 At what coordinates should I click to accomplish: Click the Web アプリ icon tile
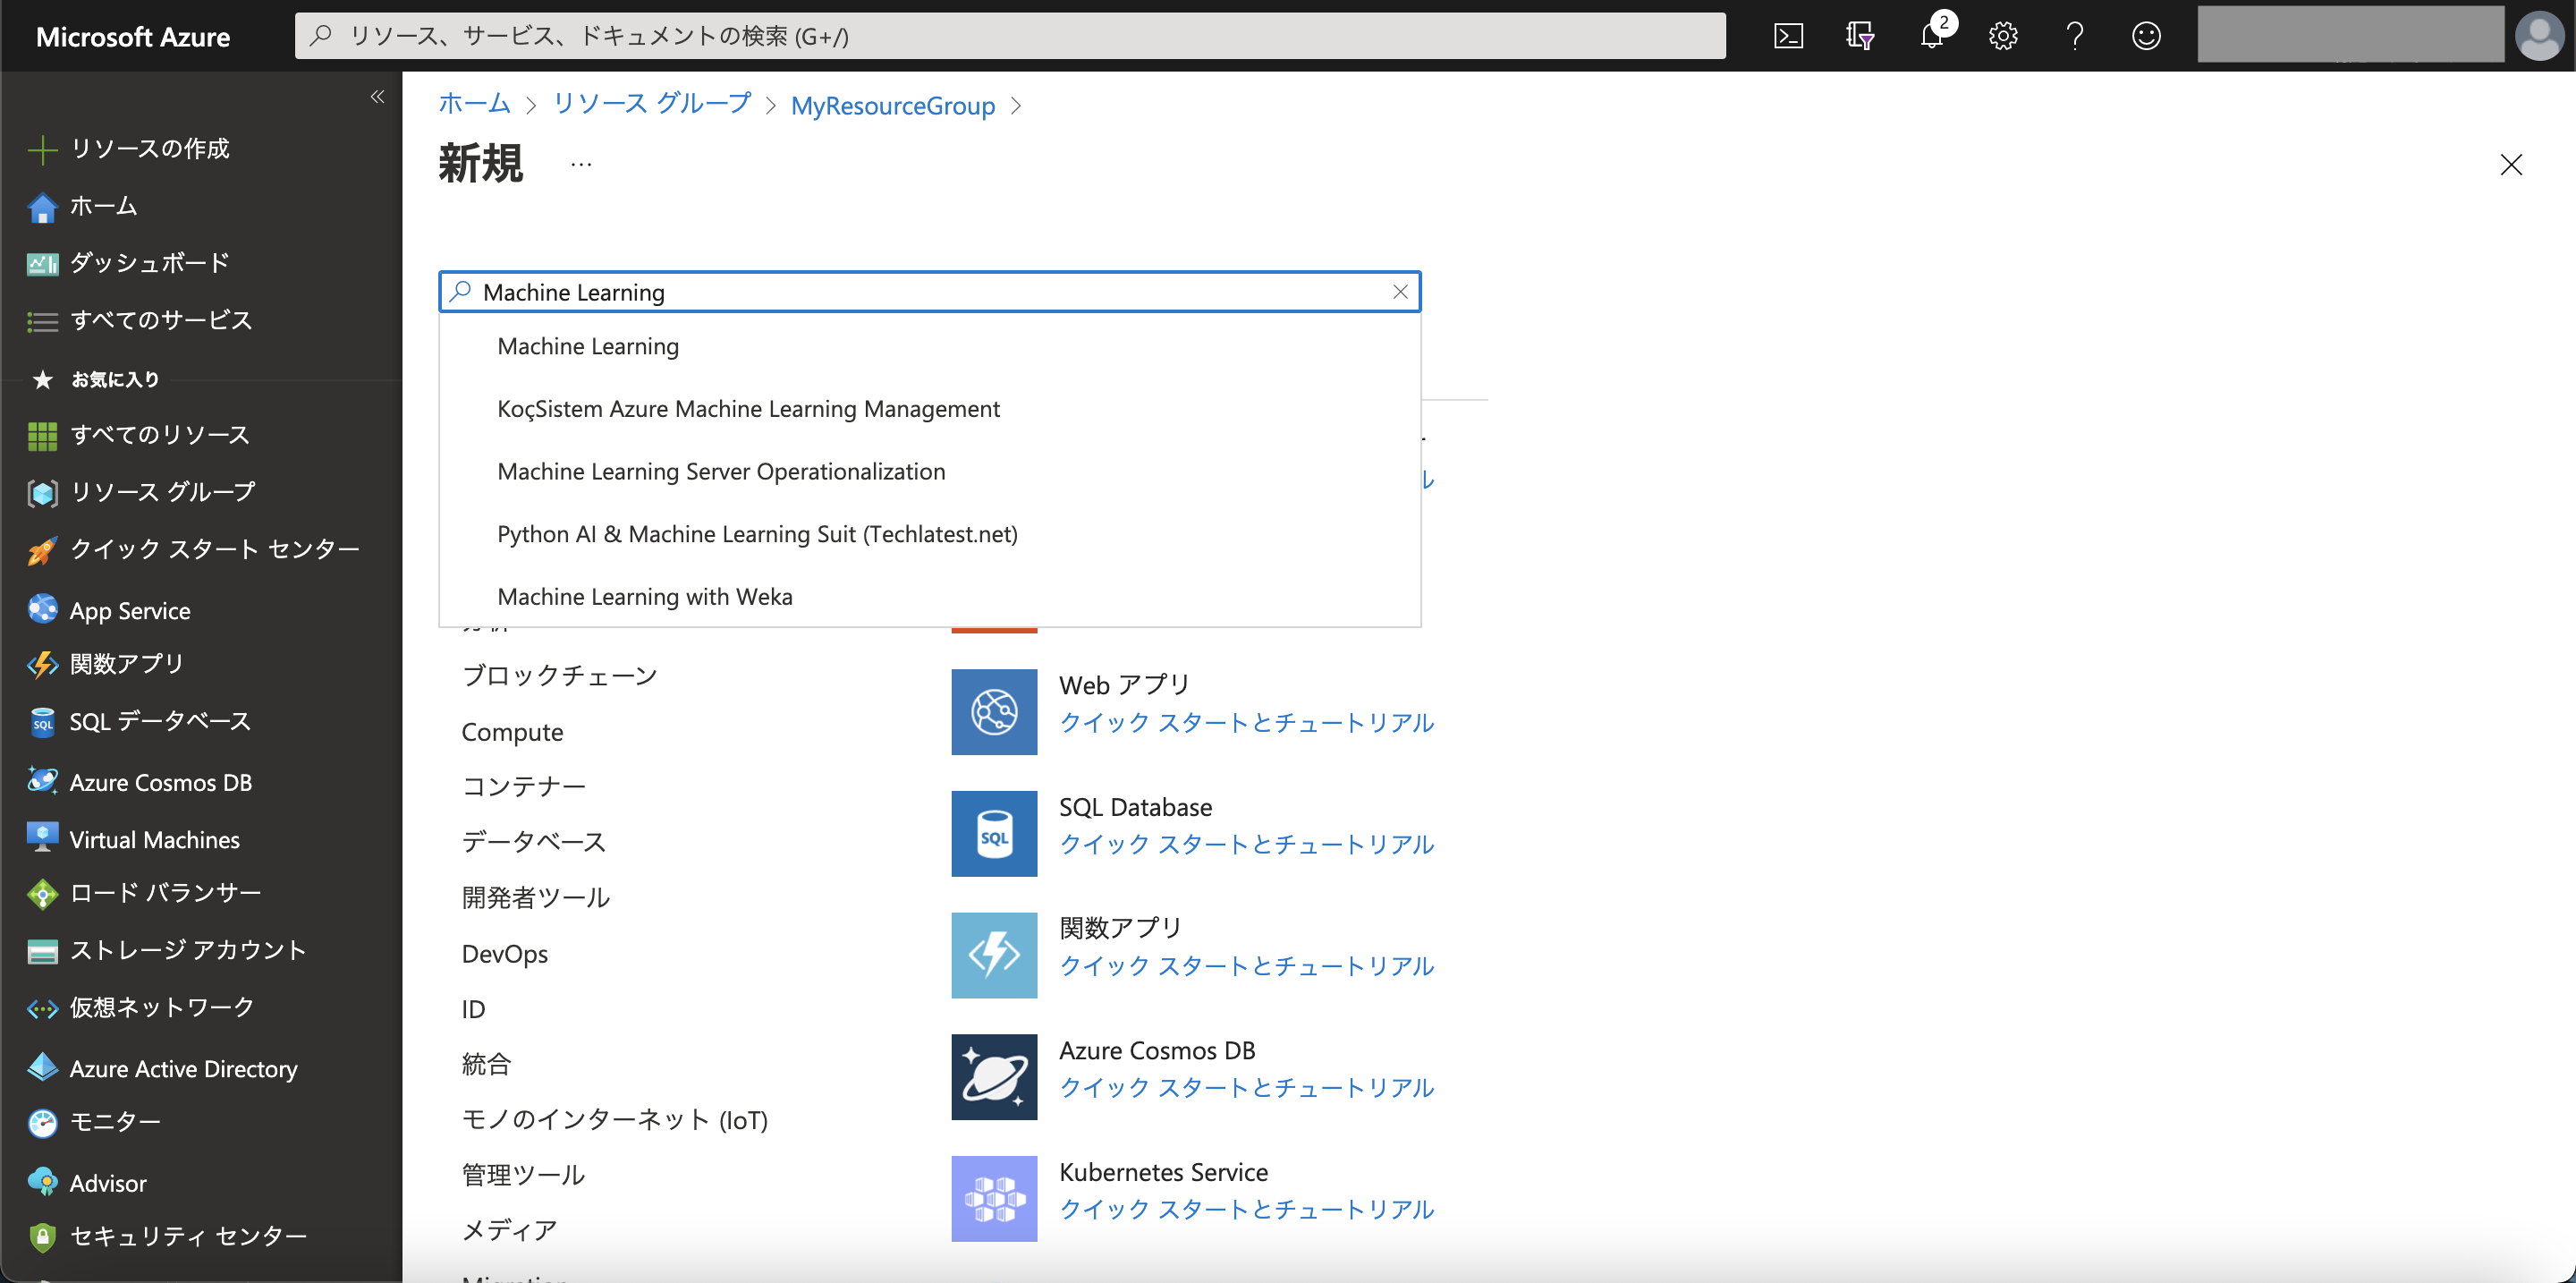click(x=994, y=712)
